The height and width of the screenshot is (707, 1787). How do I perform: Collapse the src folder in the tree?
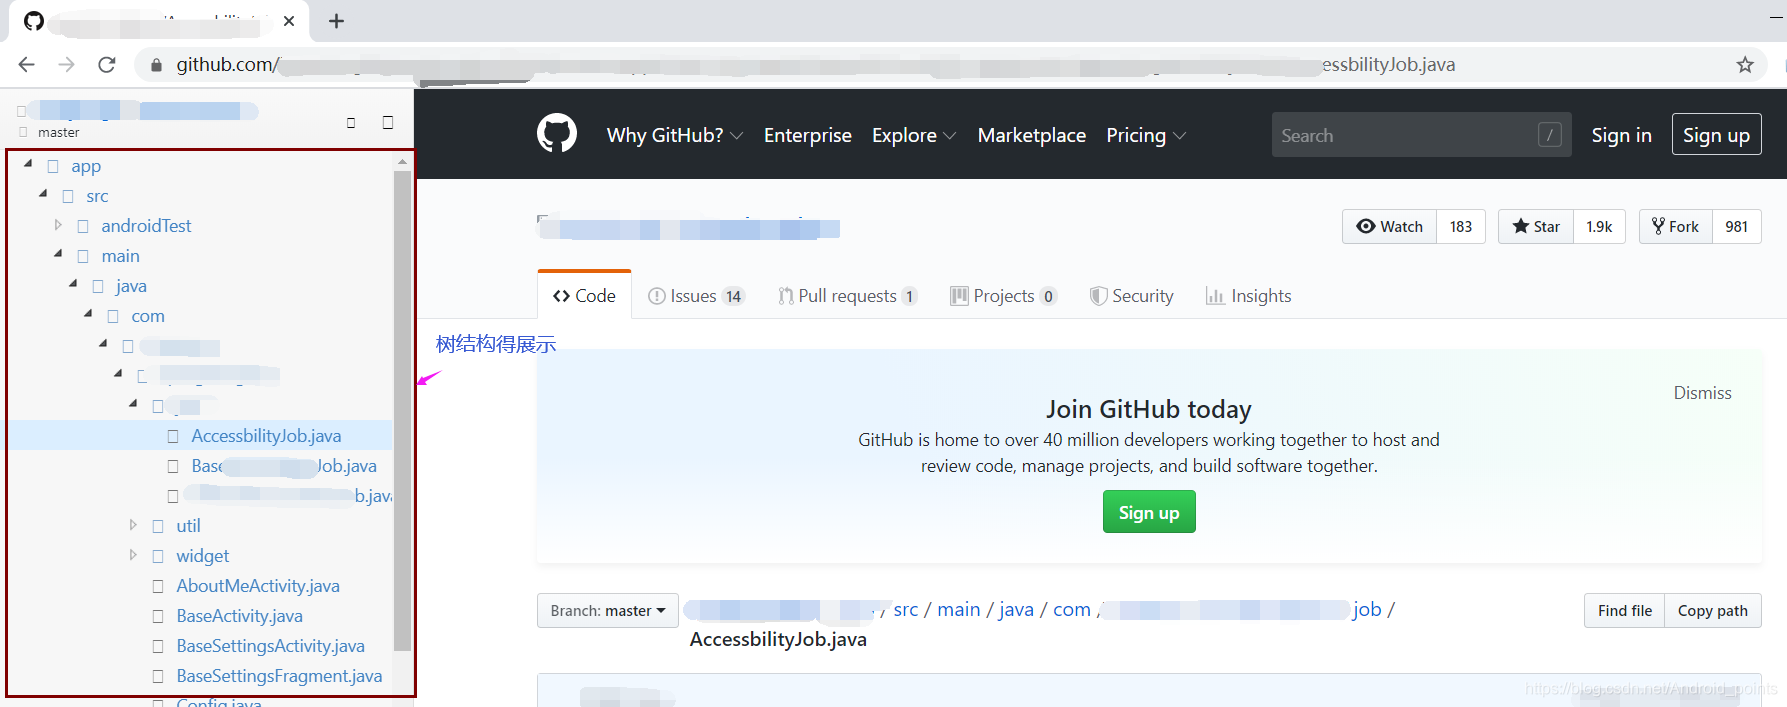(x=43, y=193)
